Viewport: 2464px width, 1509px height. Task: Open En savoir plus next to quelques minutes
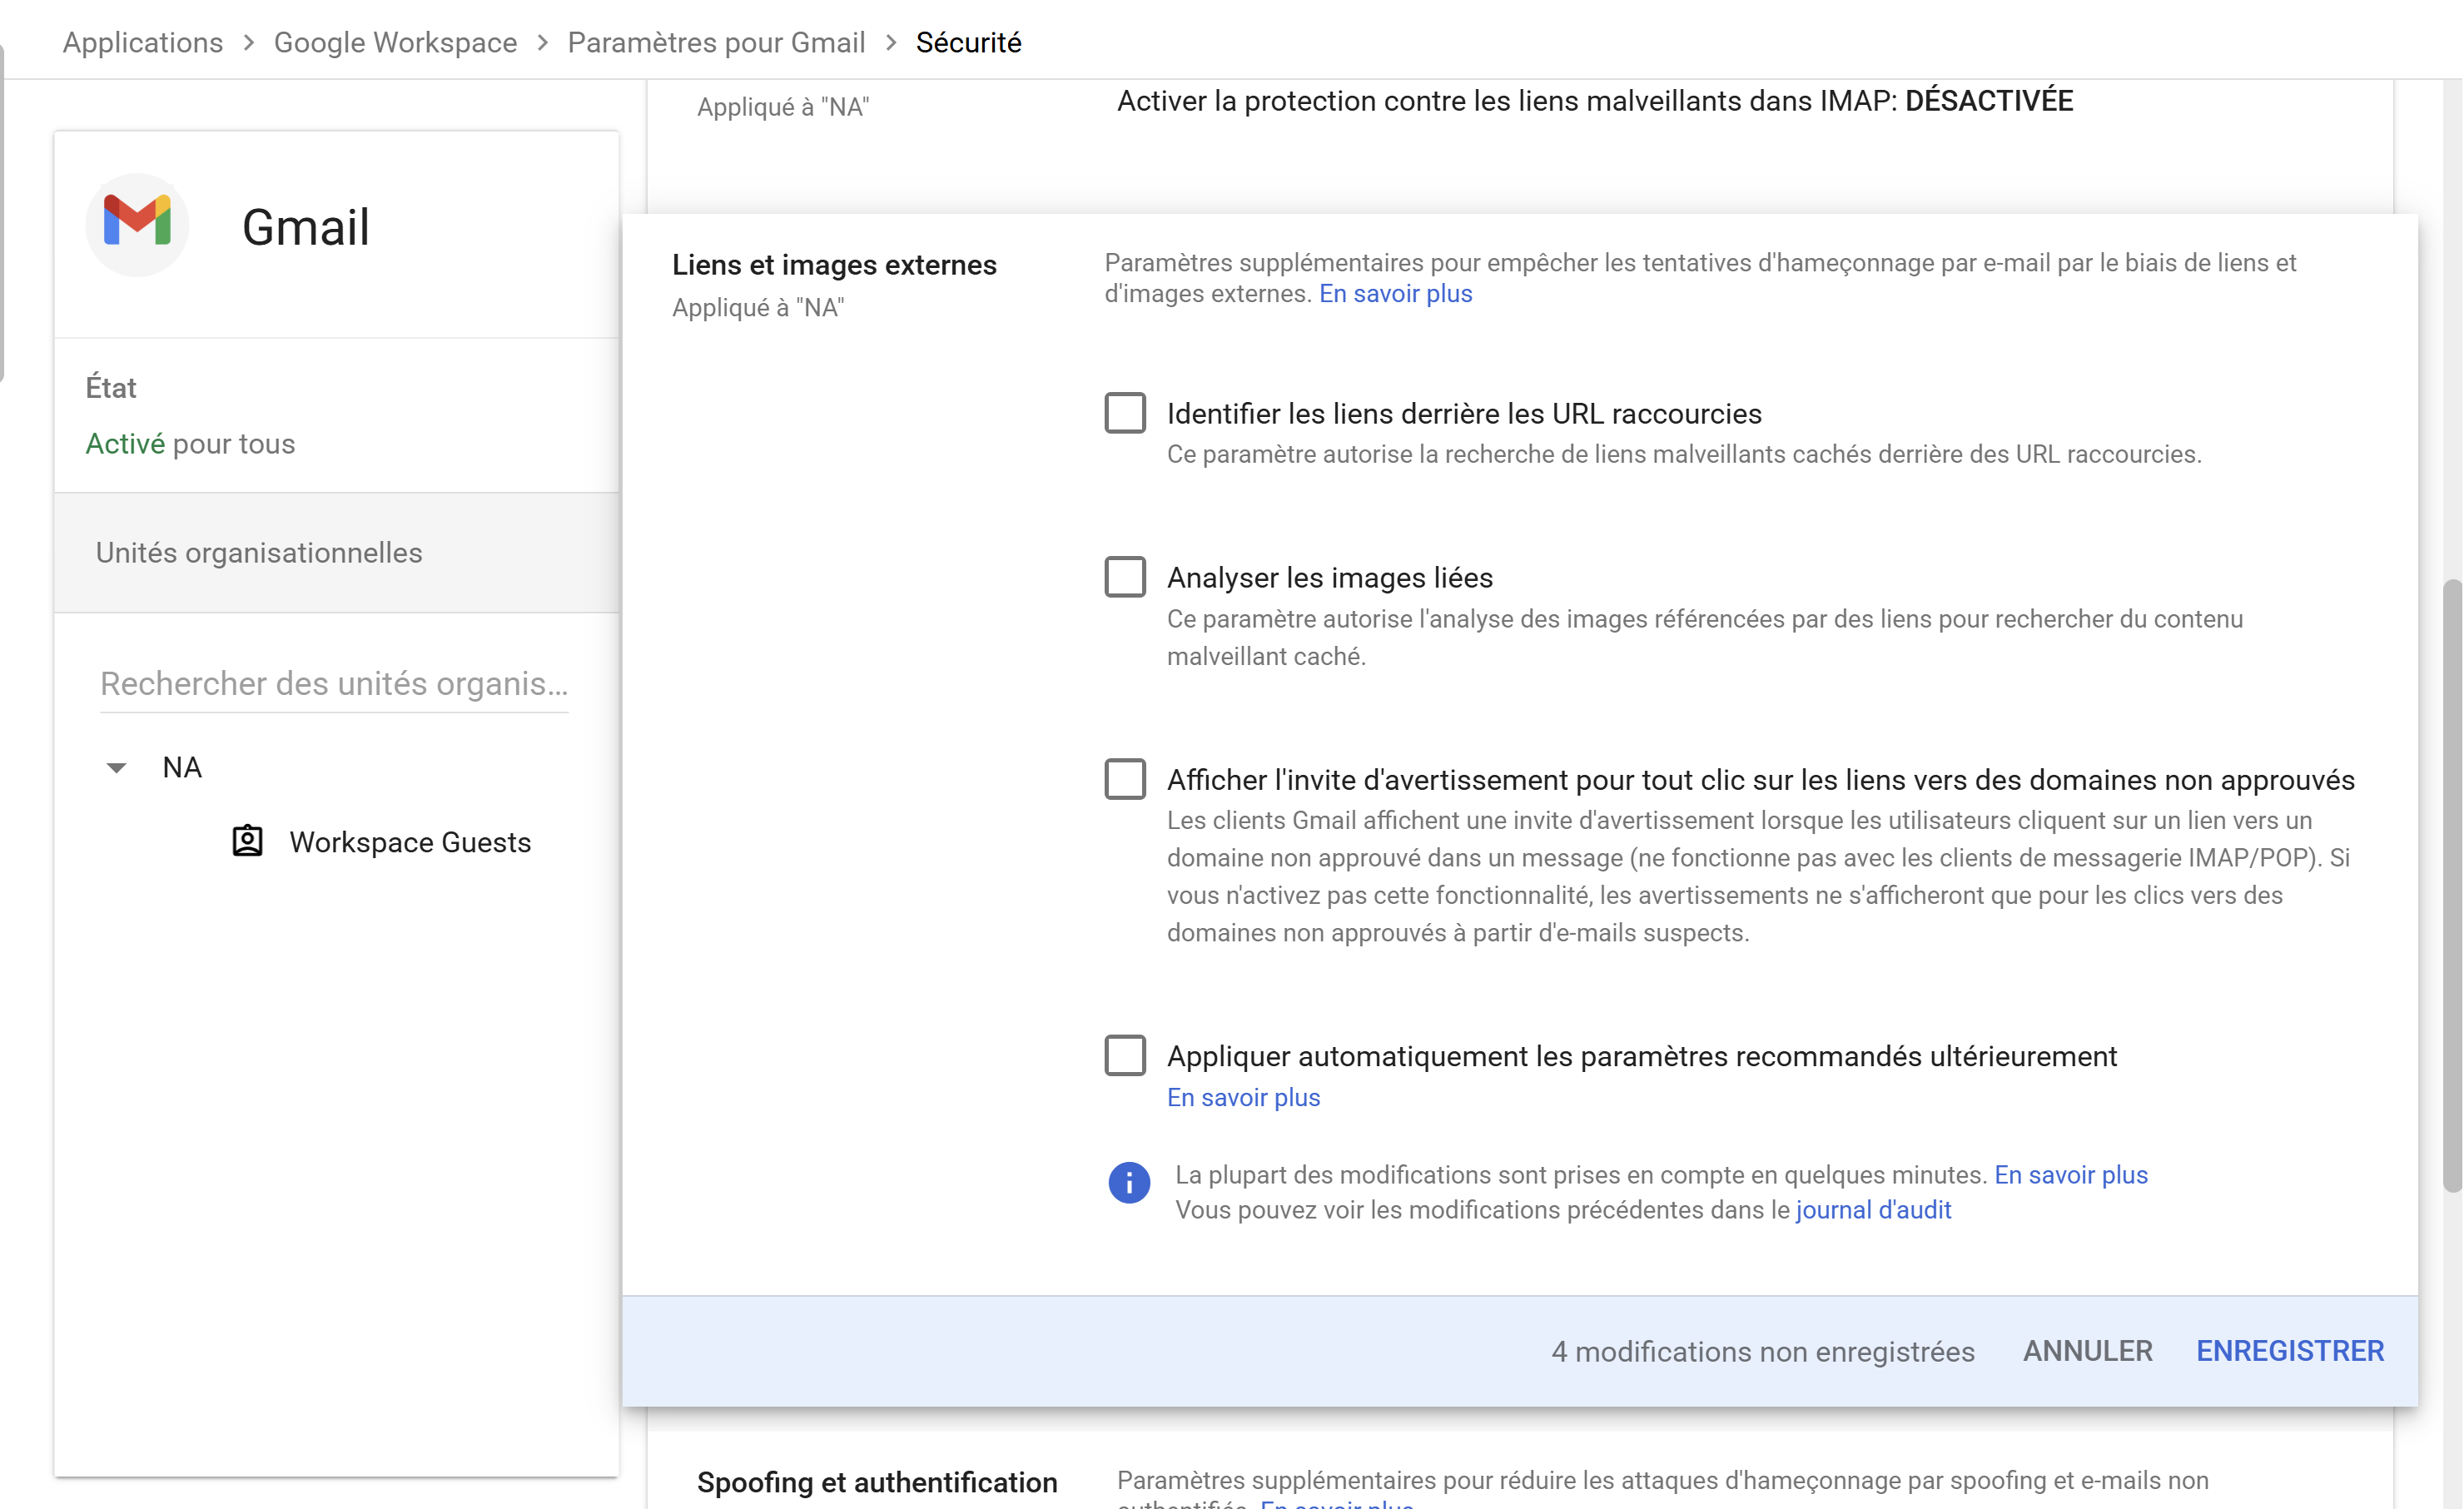click(2071, 1175)
